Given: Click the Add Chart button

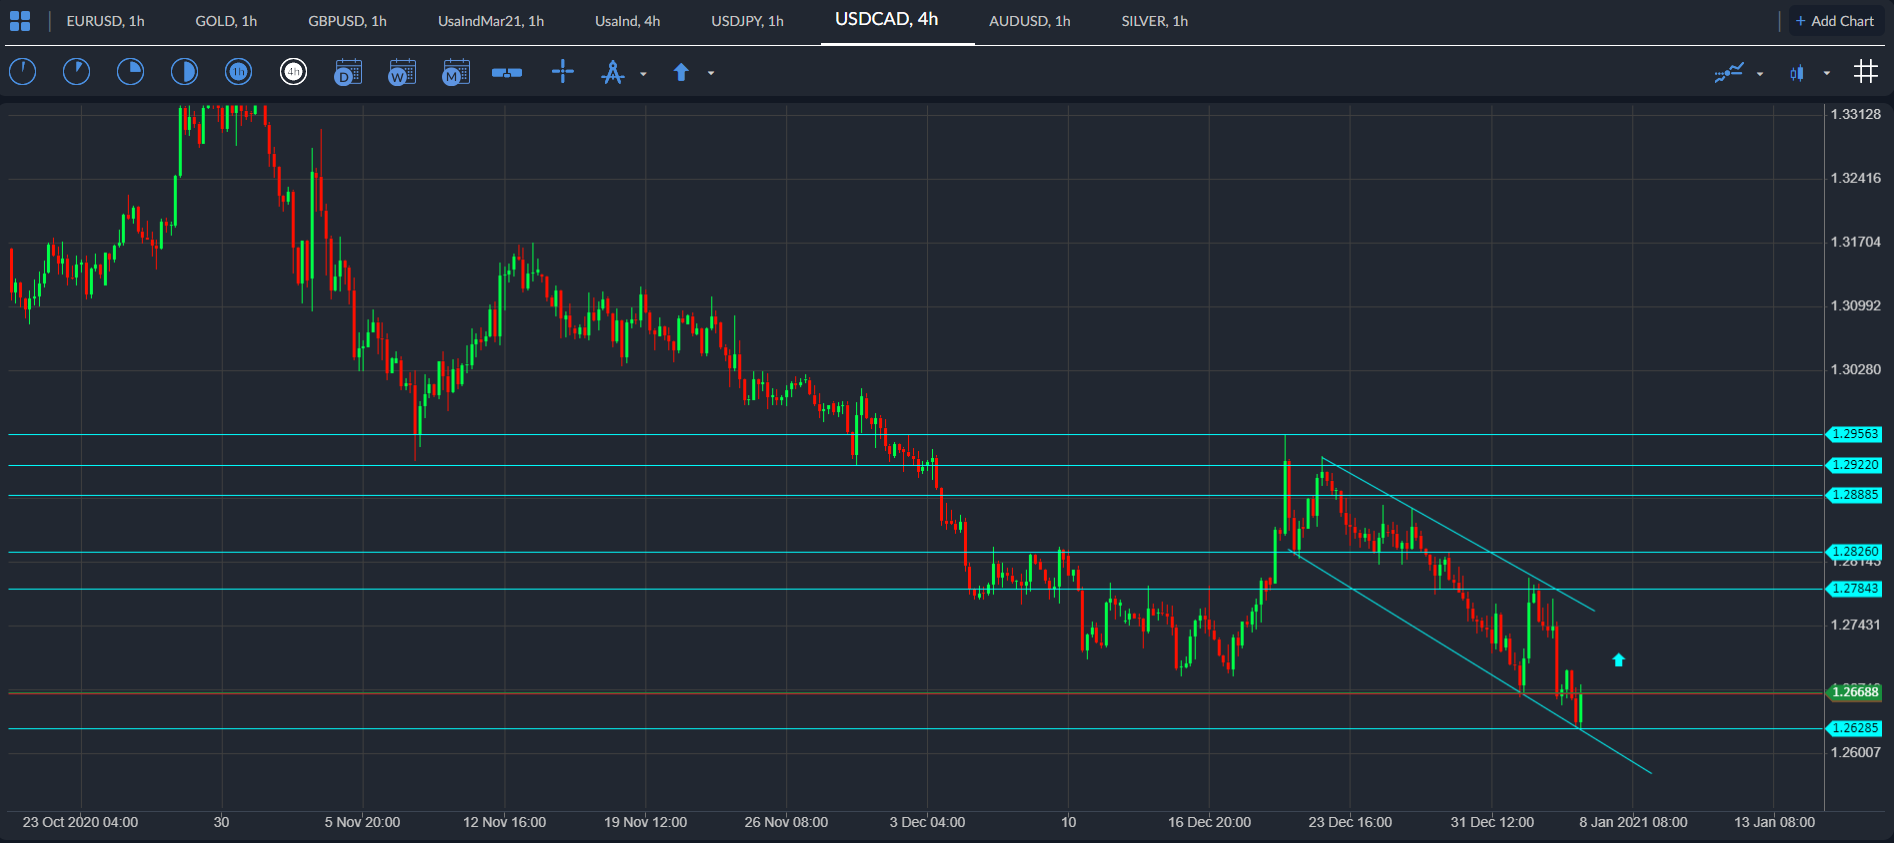Looking at the screenshot, I should [1835, 21].
